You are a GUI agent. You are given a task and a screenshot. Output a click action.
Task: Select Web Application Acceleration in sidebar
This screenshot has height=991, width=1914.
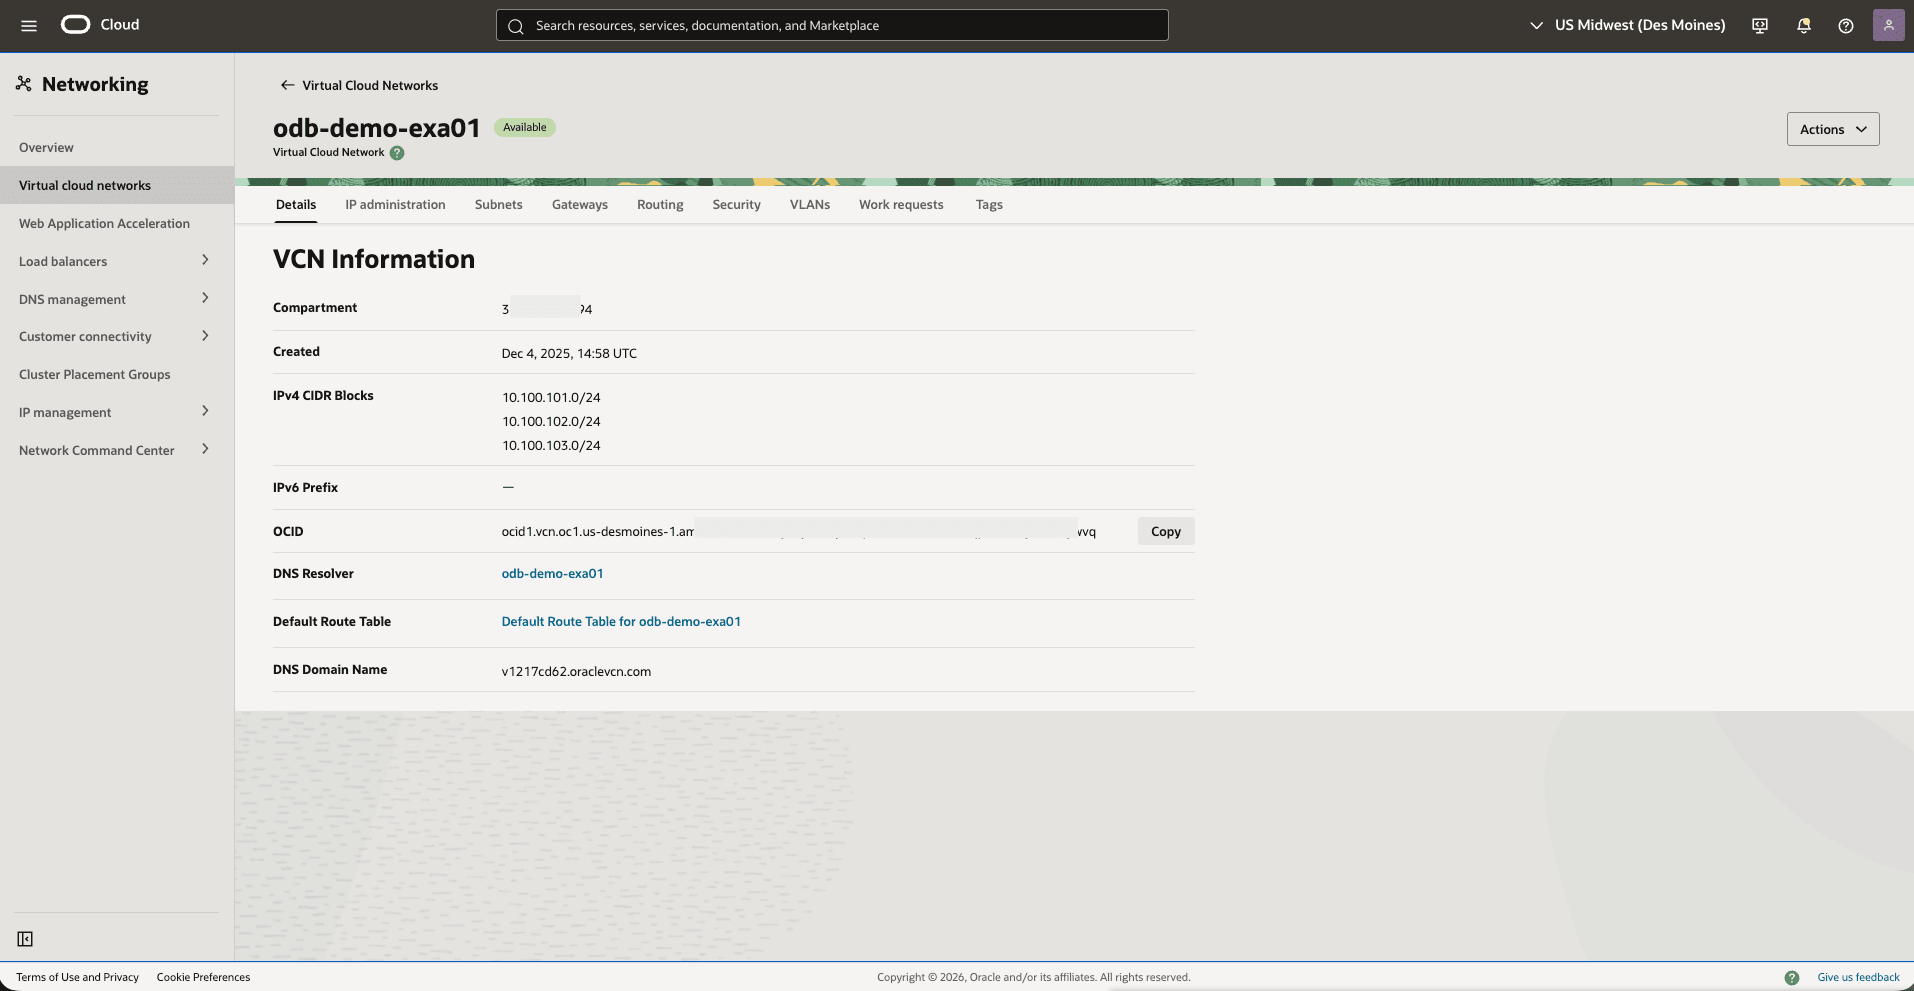point(104,223)
